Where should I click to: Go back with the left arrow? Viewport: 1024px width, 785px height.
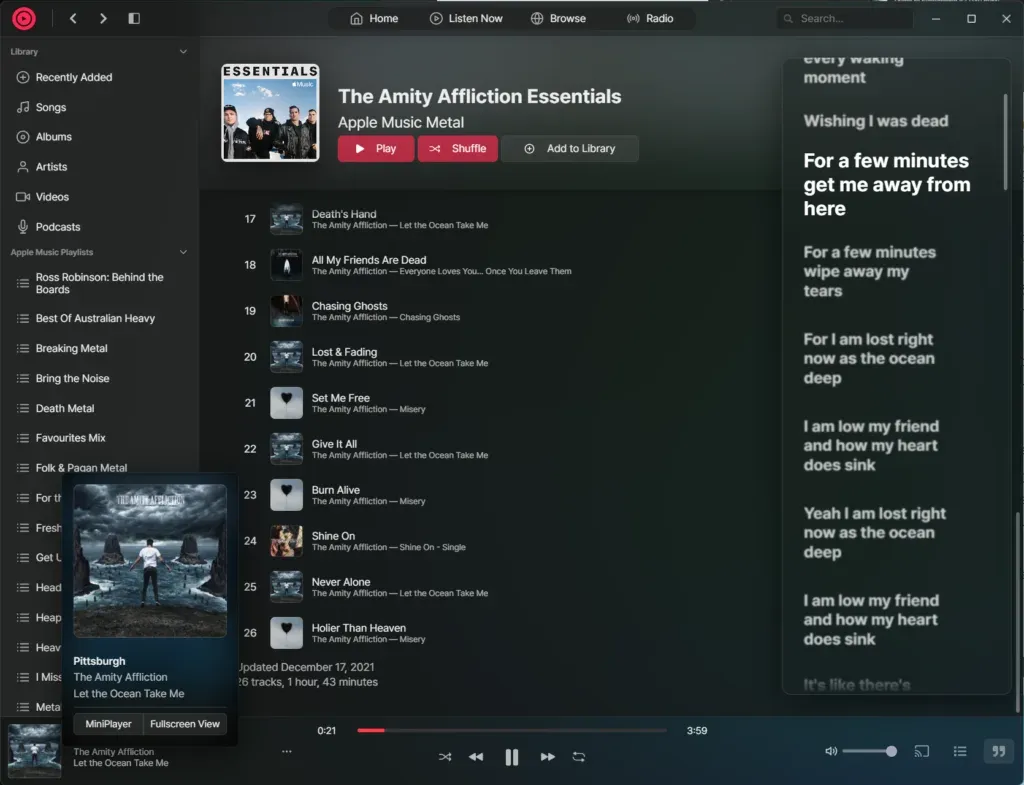[x=73, y=18]
